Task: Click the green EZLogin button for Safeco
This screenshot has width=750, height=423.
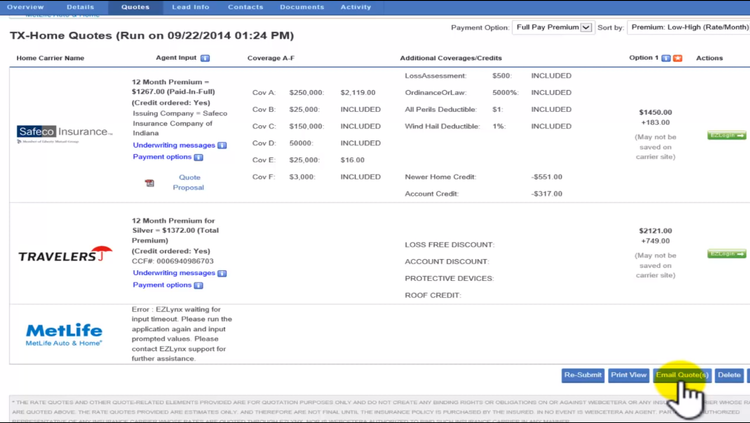Action: [726, 135]
